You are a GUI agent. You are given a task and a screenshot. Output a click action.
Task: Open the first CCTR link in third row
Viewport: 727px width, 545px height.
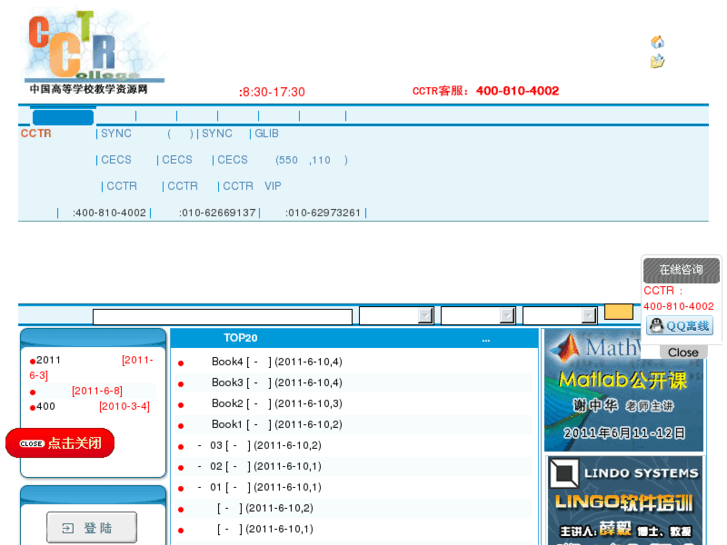pos(121,186)
